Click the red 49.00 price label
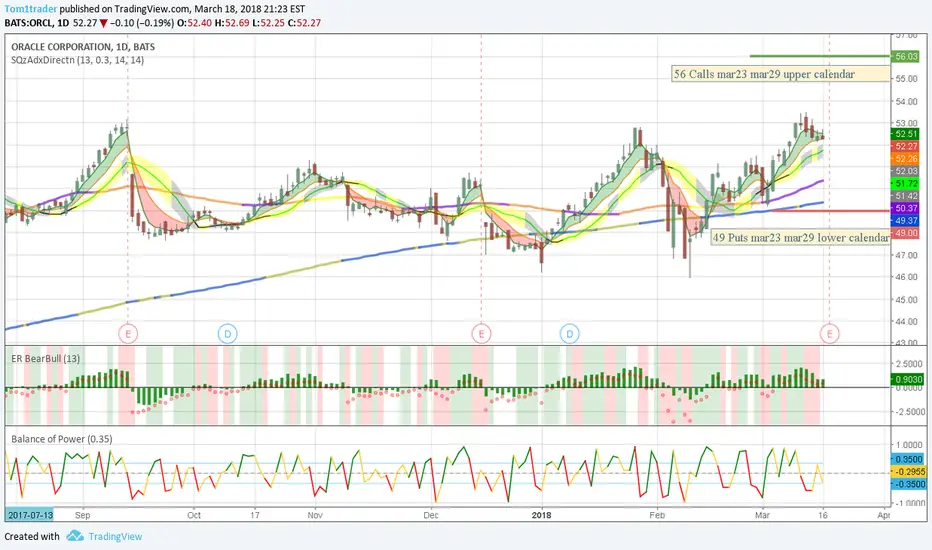Viewport: 932px width, 550px height. (906, 233)
